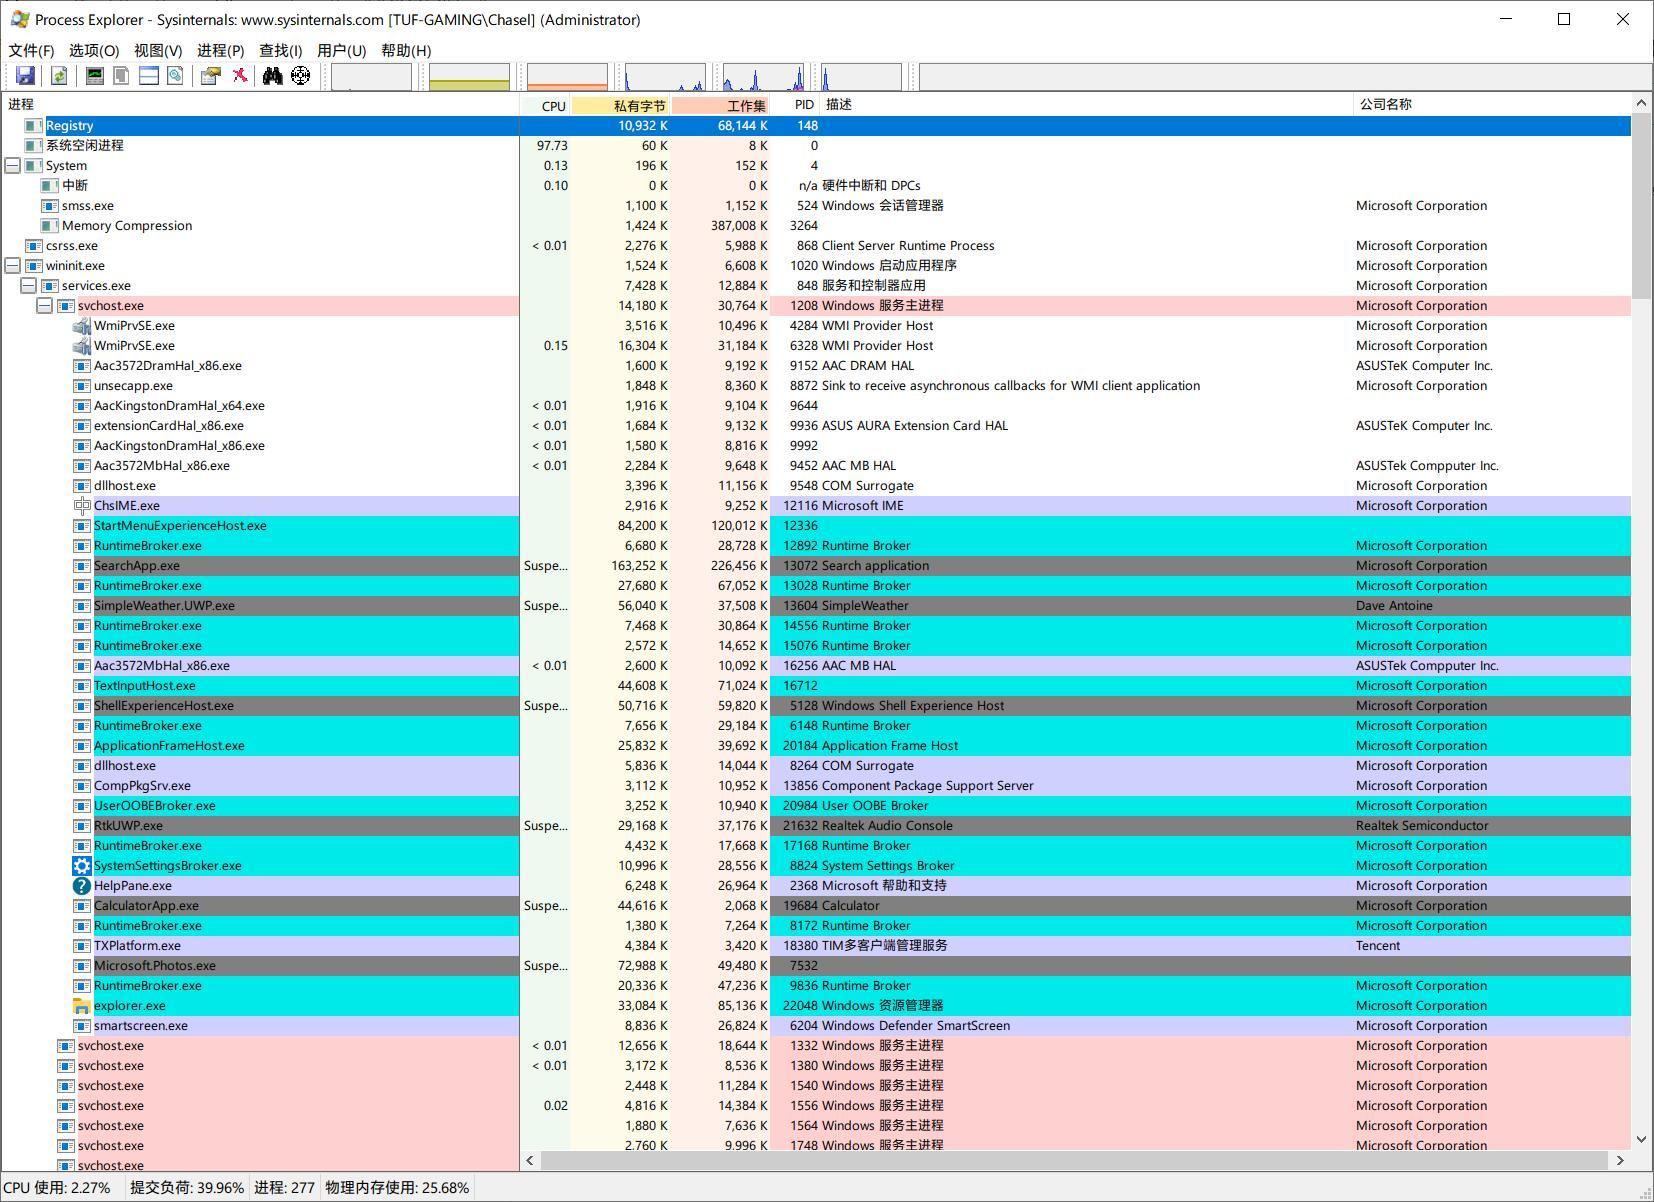Image resolution: width=1654 pixels, height=1202 pixels.
Task: Click the first WmiPrvSE.exe process icon
Action: click(82, 326)
